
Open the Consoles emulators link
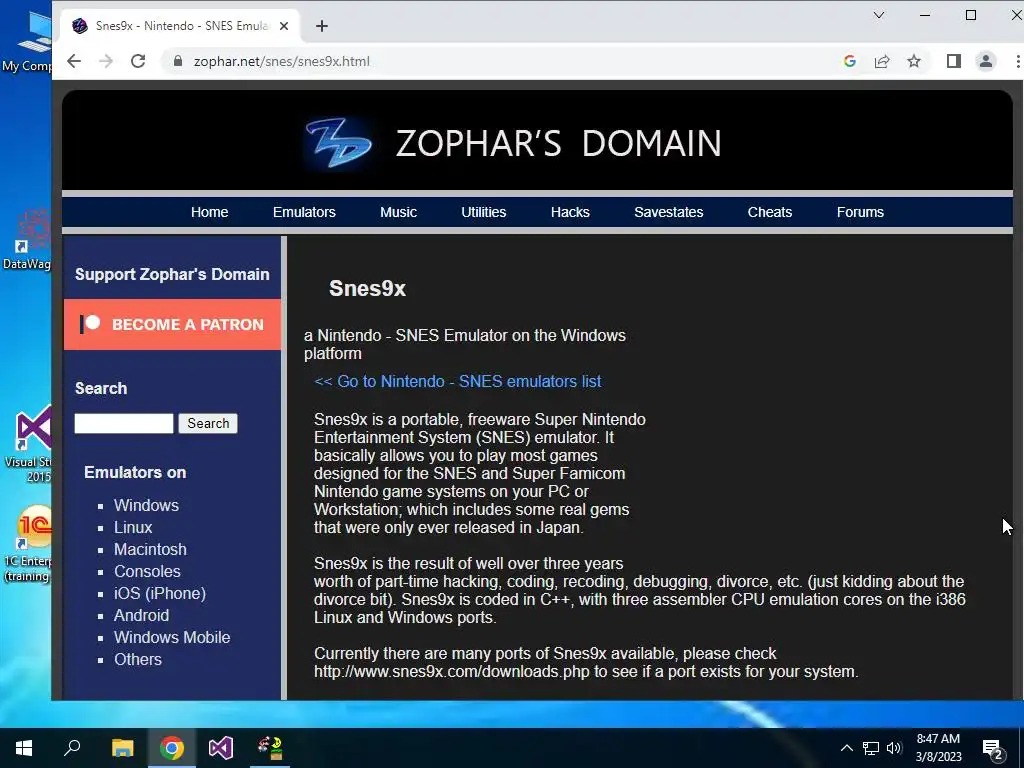pyautogui.click(x=148, y=571)
